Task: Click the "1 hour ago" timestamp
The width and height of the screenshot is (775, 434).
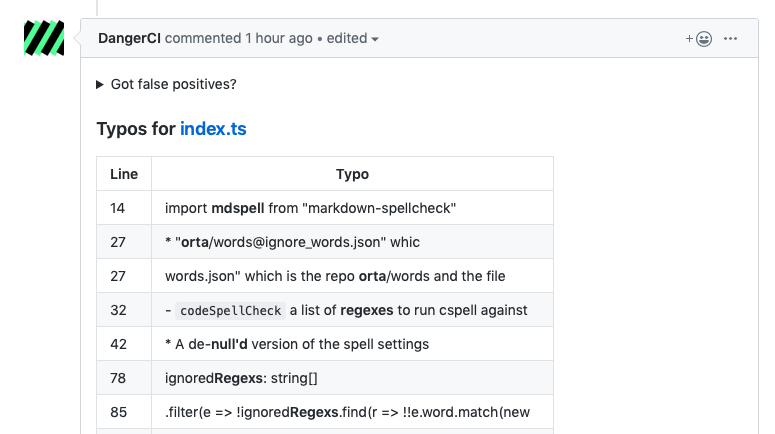Action: 279,39
